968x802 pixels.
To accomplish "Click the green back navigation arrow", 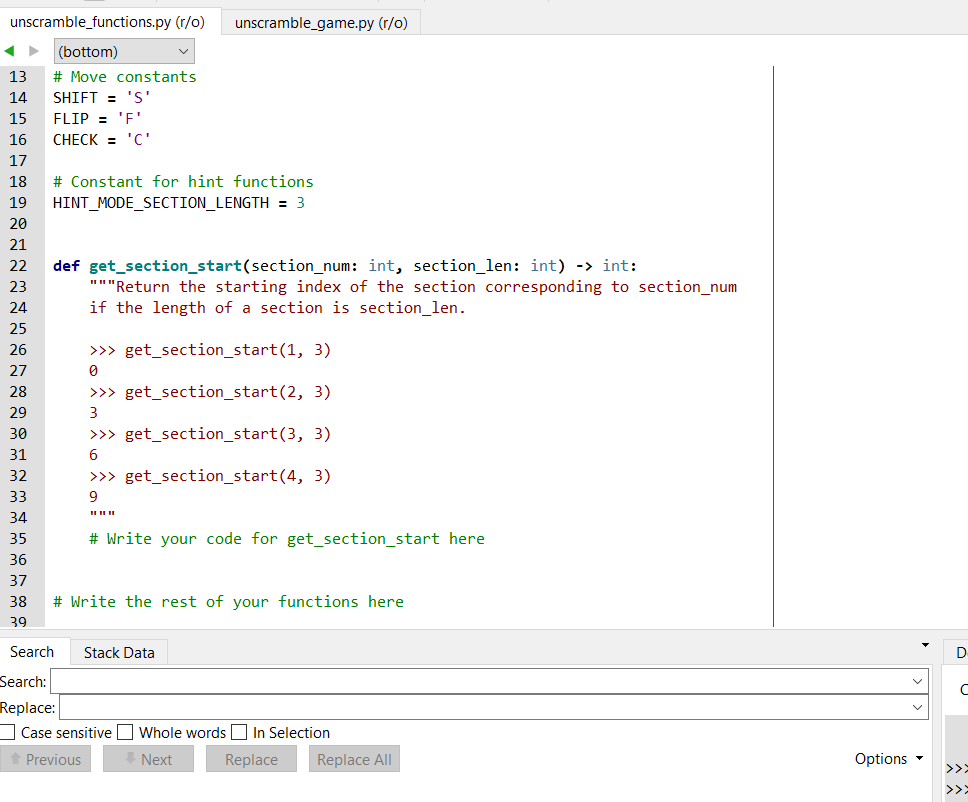I will pos(11,50).
